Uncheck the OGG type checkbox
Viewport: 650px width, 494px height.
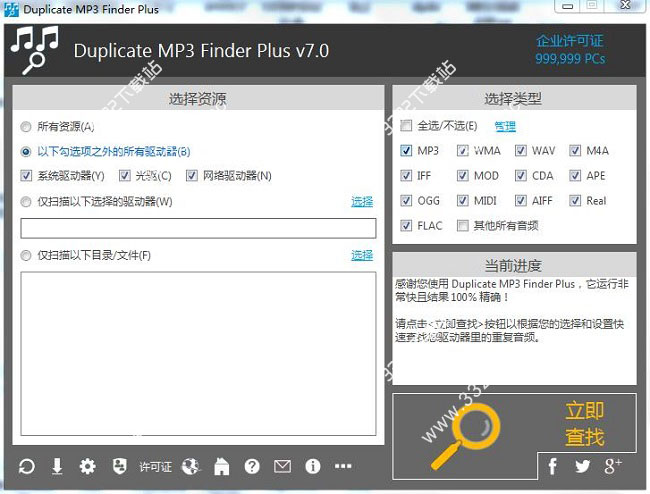(x=406, y=201)
